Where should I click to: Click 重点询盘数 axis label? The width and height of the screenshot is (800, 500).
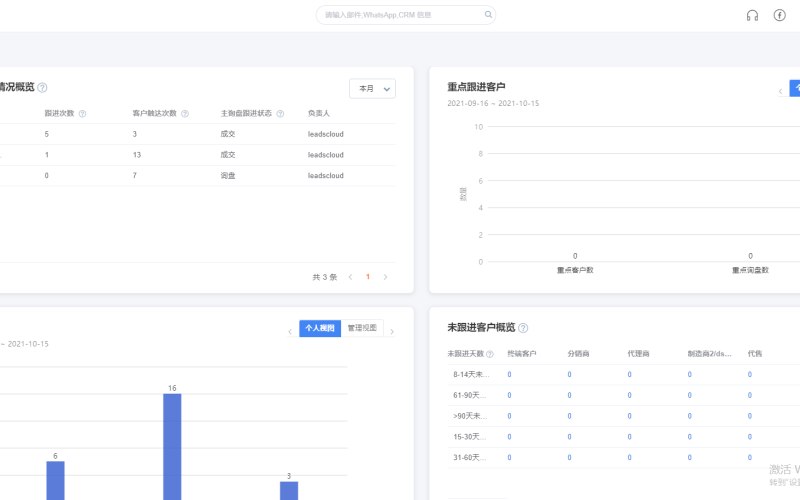pos(750,270)
